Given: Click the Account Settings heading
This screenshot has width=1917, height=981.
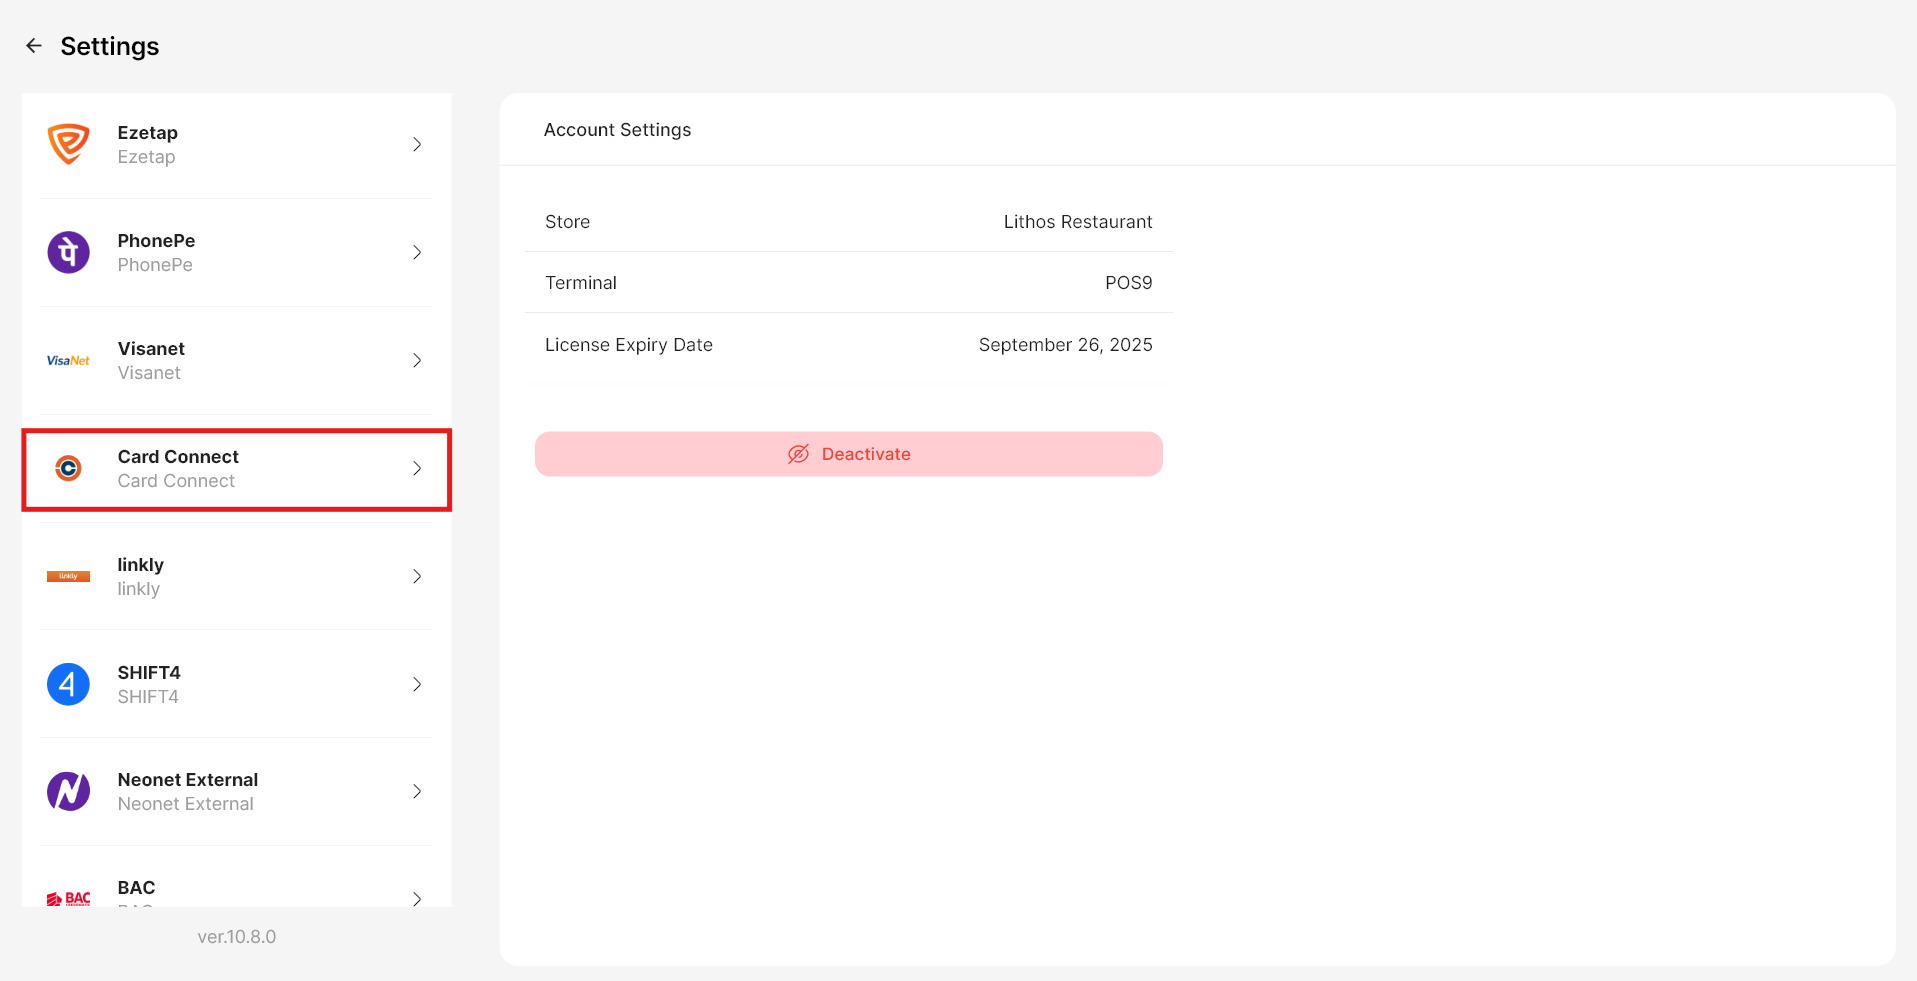Looking at the screenshot, I should (x=618, y=130).
